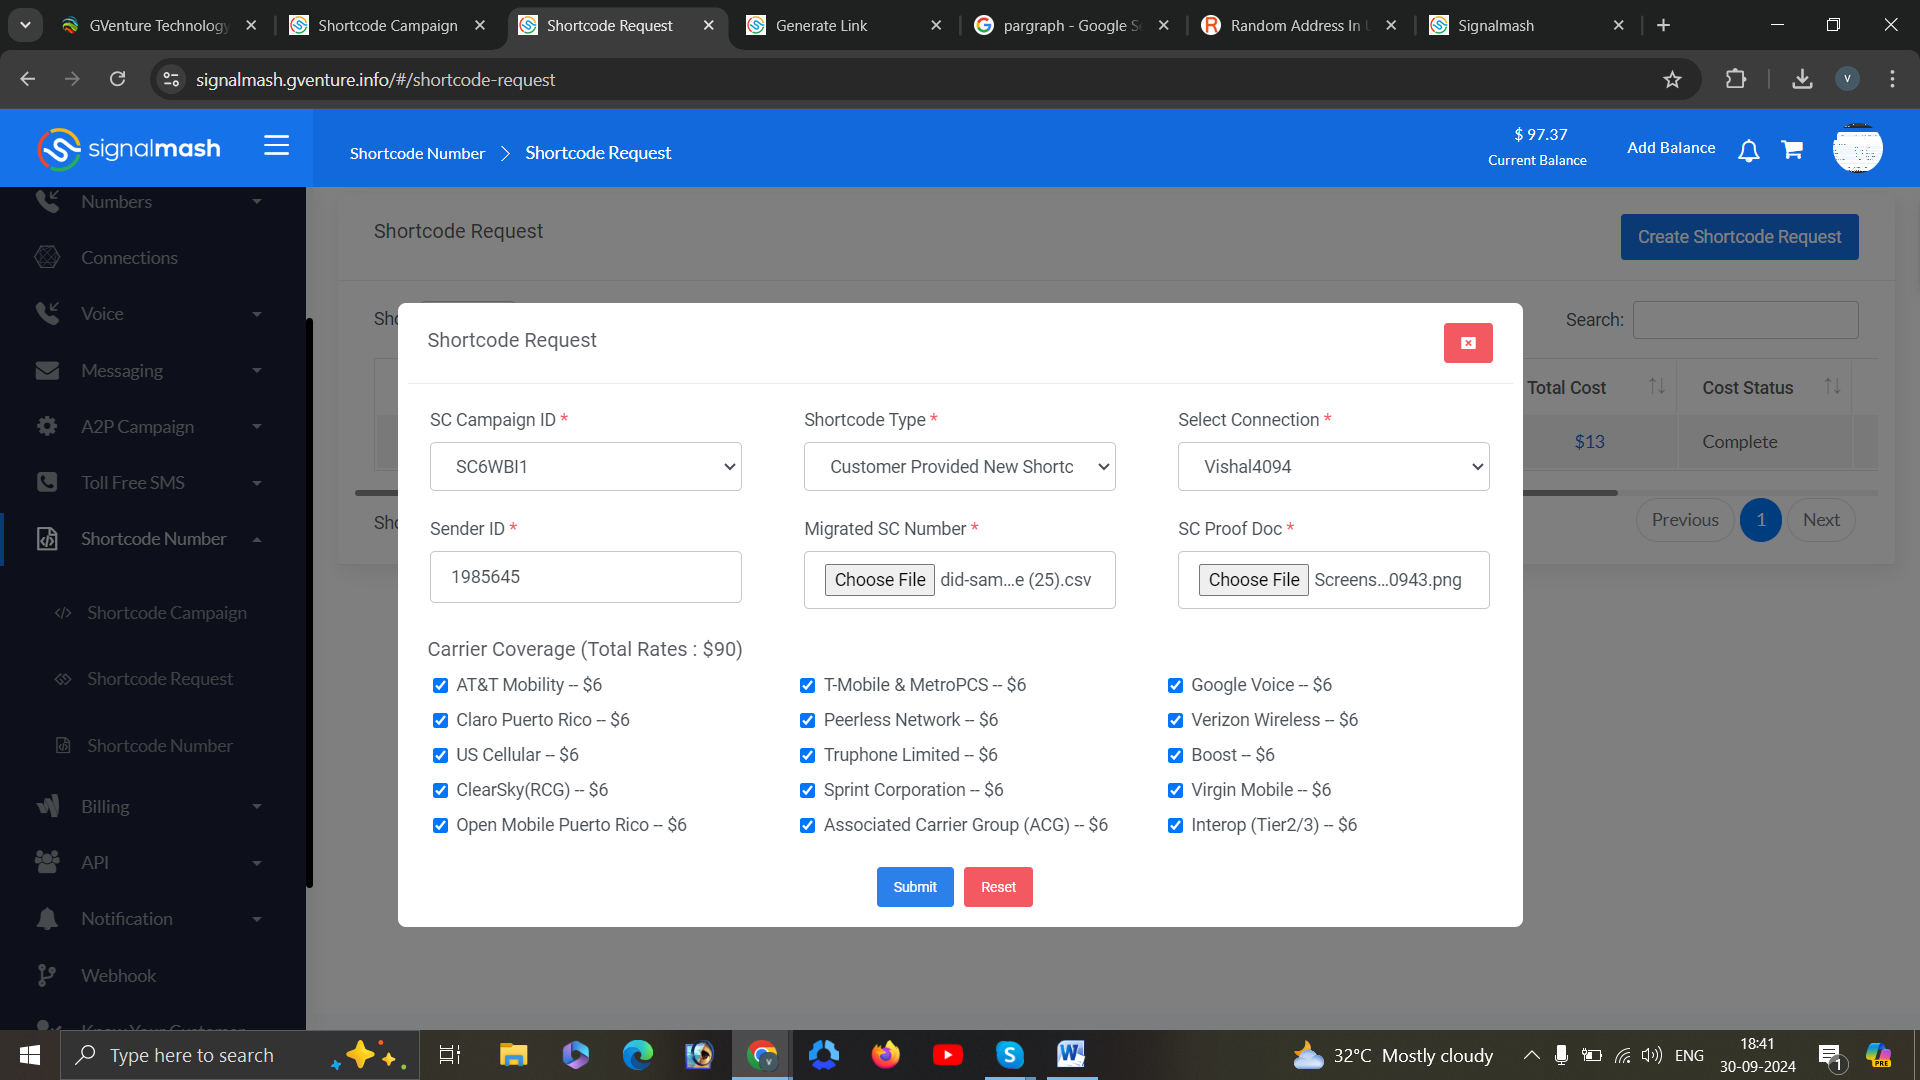Uncheck the Verizon Wireless checkbox

(x=1175, y=720)
